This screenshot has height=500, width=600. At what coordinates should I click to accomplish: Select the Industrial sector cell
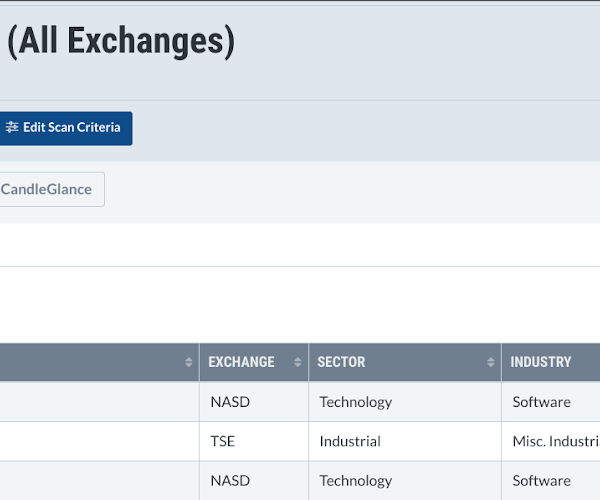pyautogui.click(x=405, y=441)
